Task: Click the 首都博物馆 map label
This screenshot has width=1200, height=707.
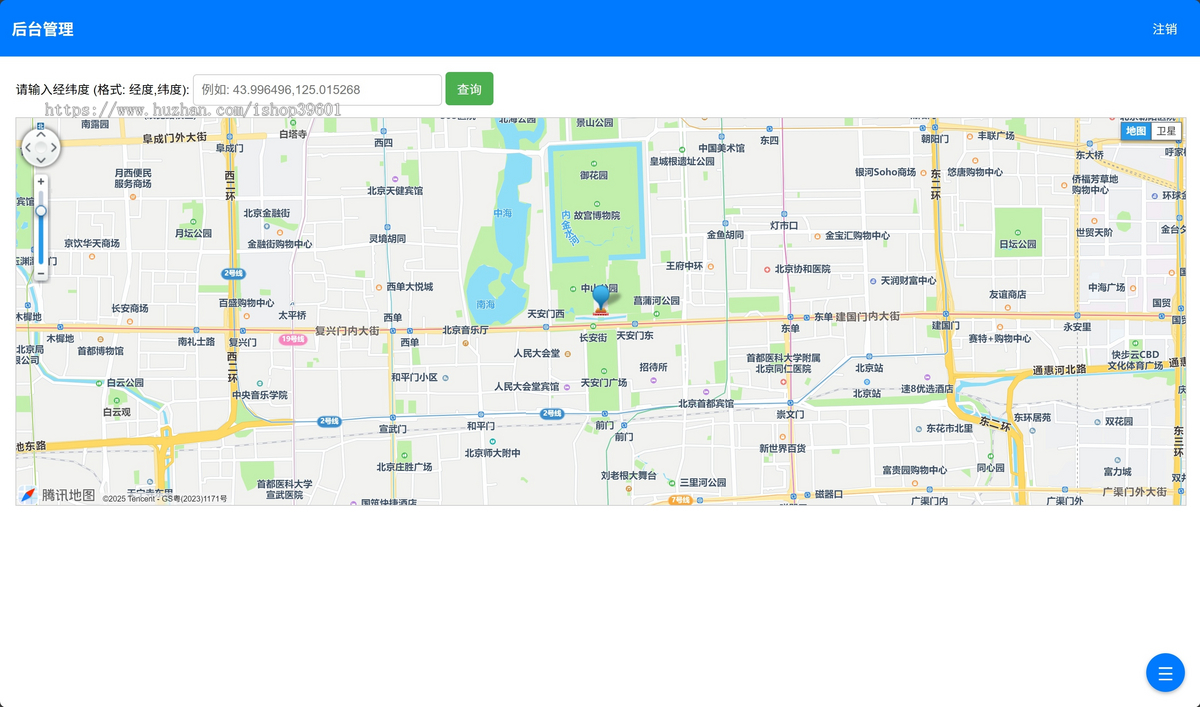Action: pos(100,351)
